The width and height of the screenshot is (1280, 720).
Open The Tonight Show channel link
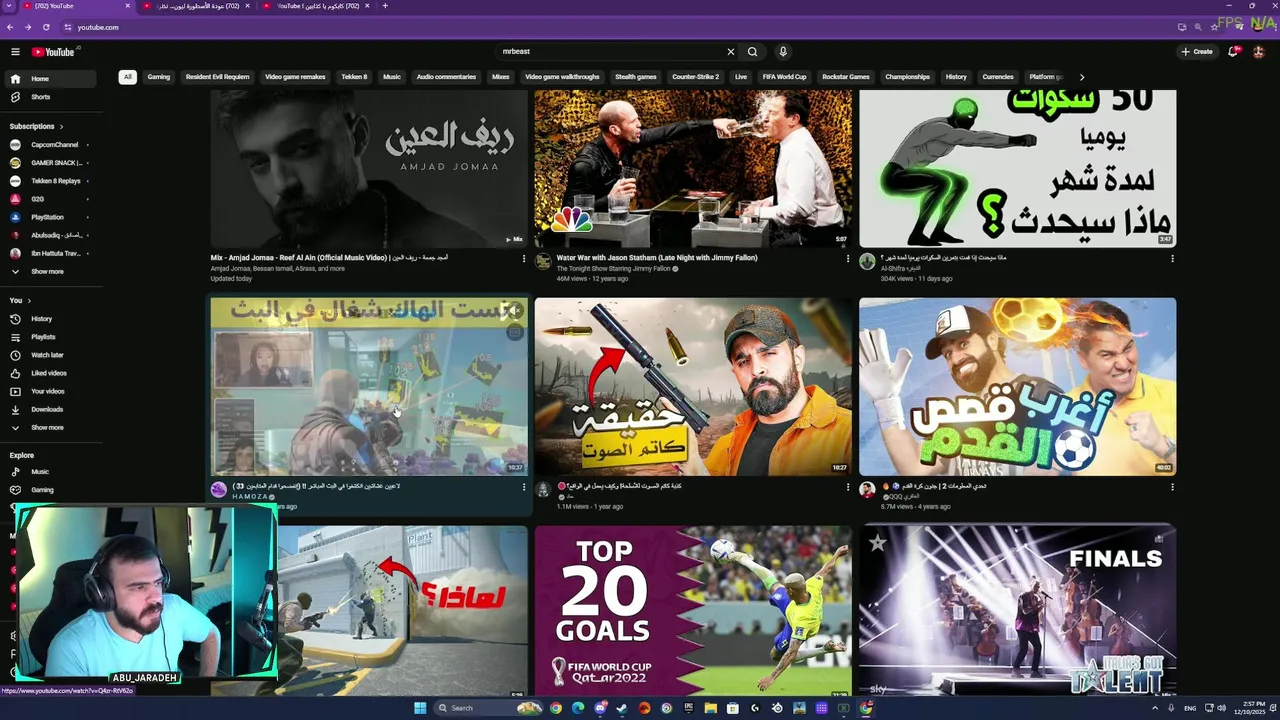click(615, 269)
